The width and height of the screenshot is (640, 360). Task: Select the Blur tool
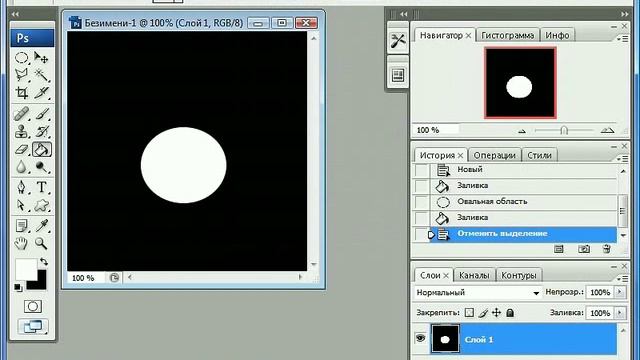pyautogui.click(x=22, y=167)
